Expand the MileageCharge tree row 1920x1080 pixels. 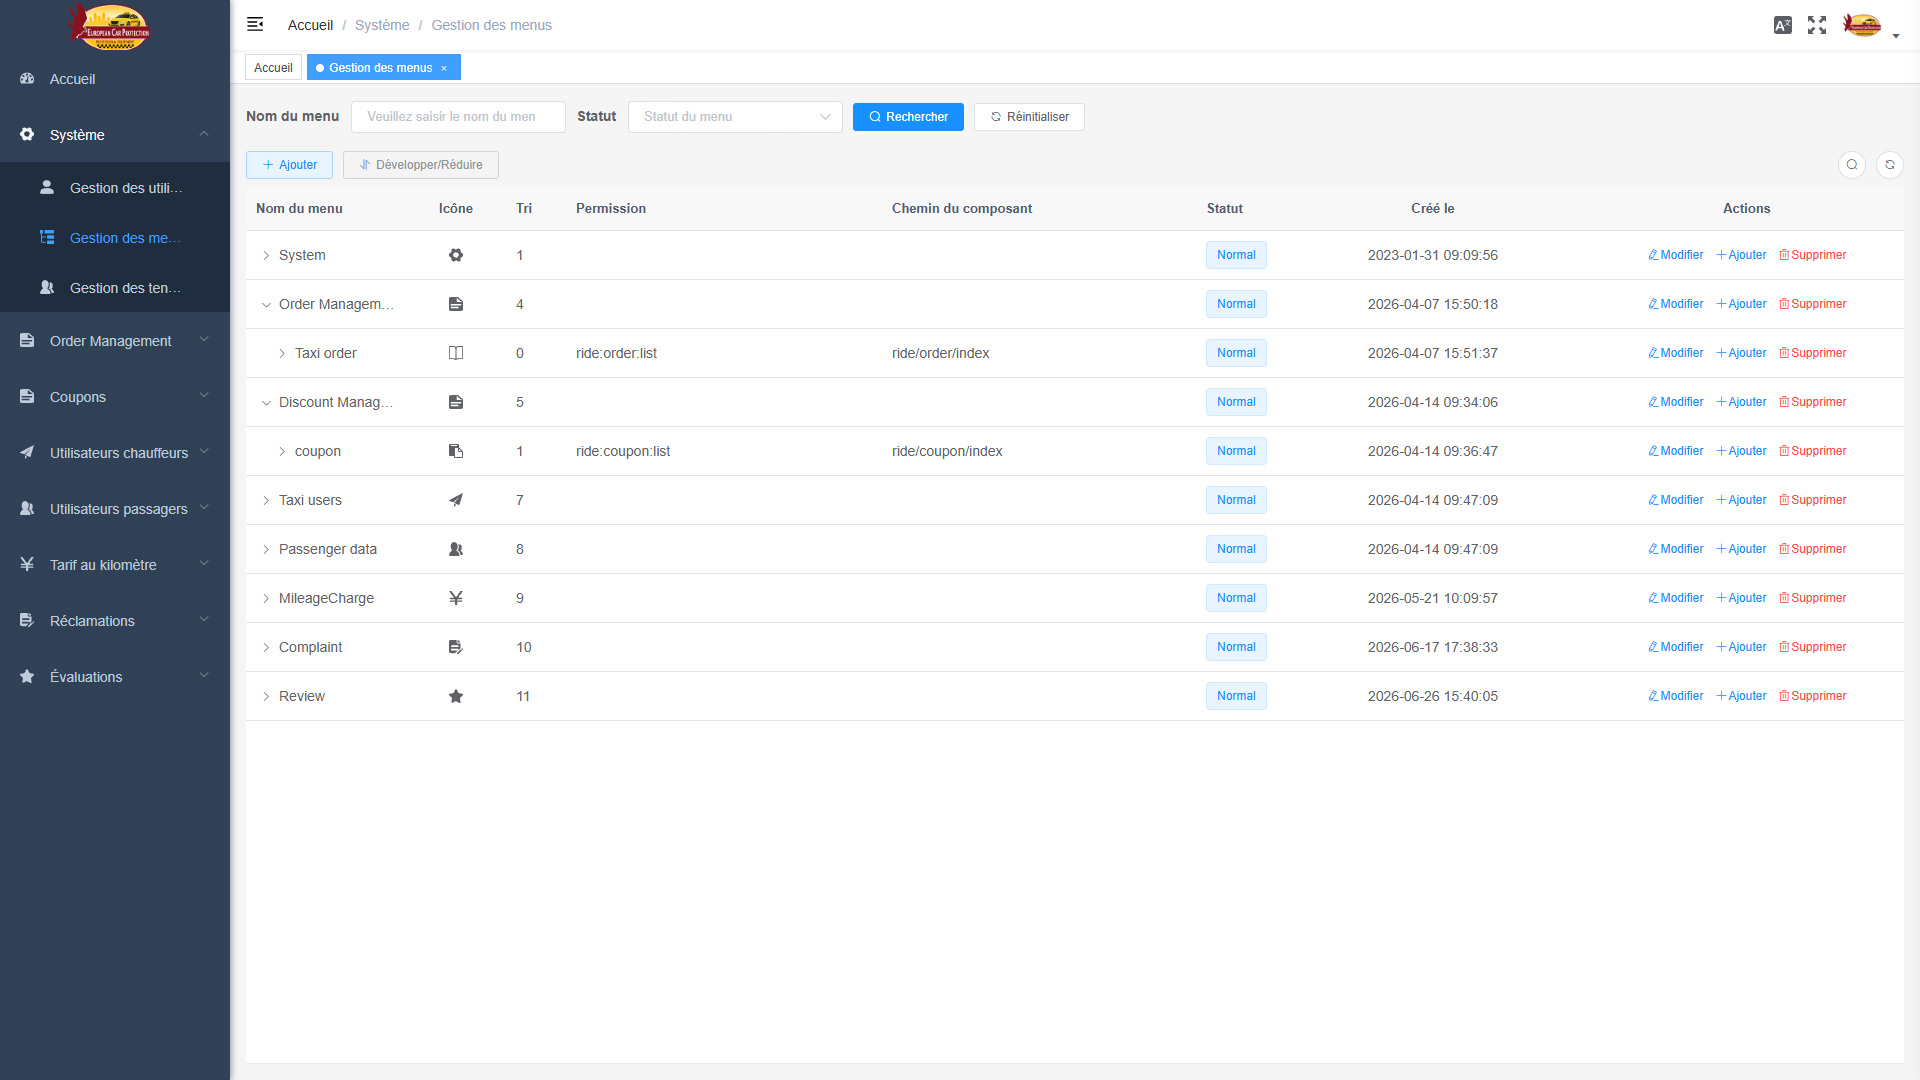(x=266, y=598)
